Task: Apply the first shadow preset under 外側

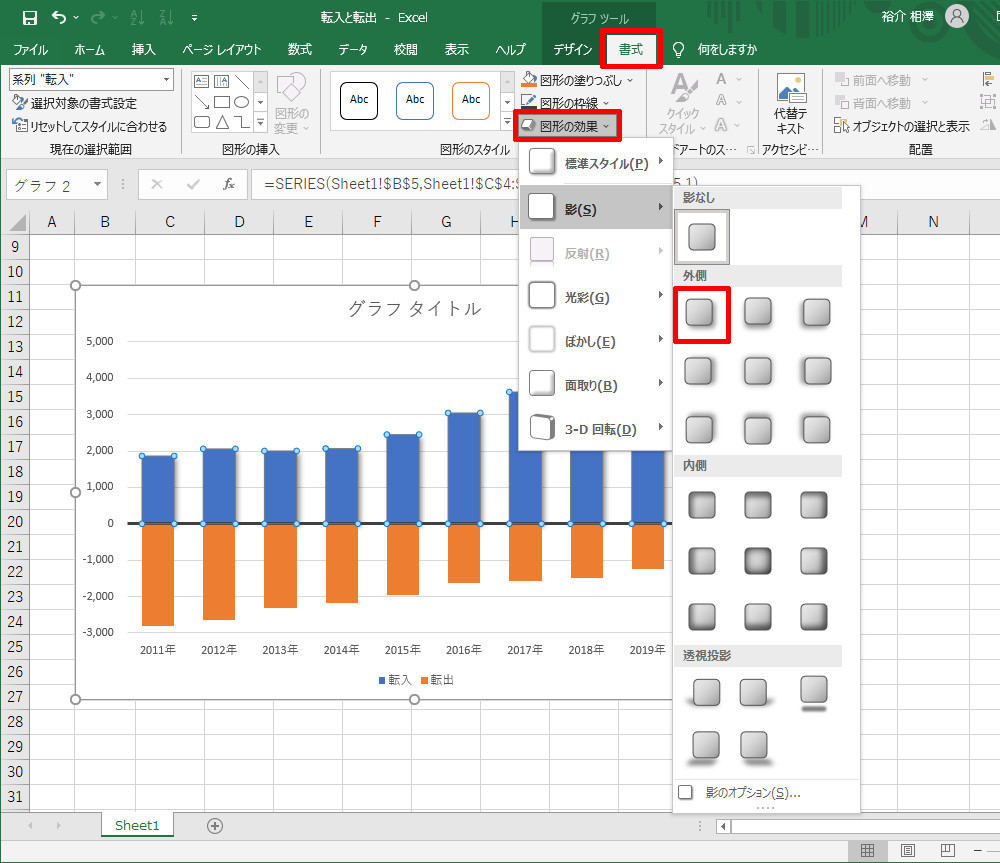Action: [x=700, y=313]
